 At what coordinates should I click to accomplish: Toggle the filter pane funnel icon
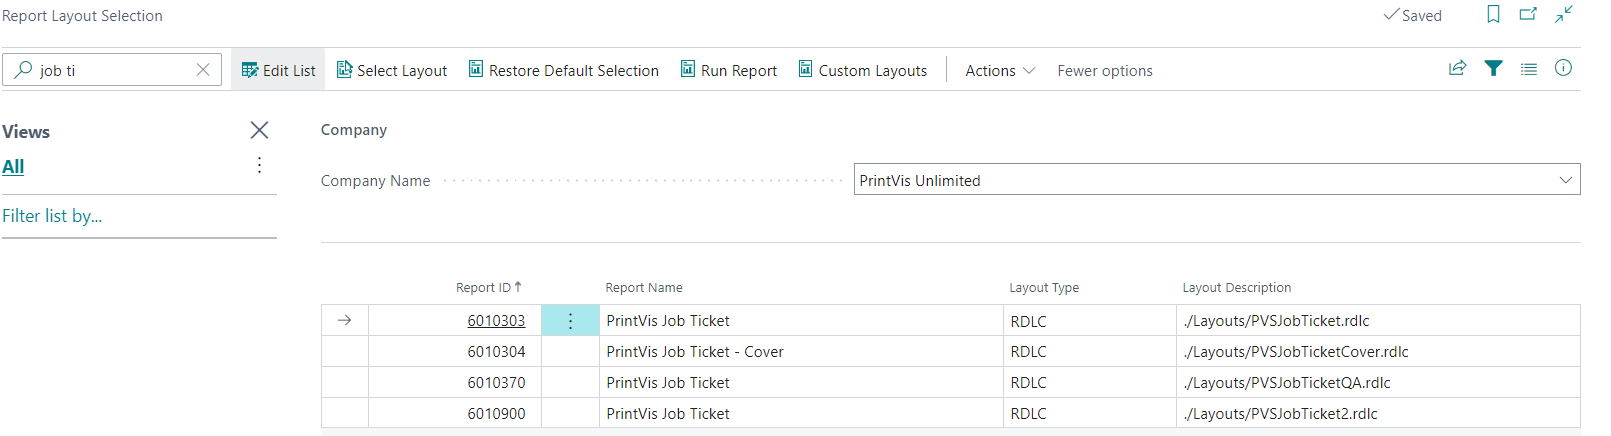[x=1493, y=69]
